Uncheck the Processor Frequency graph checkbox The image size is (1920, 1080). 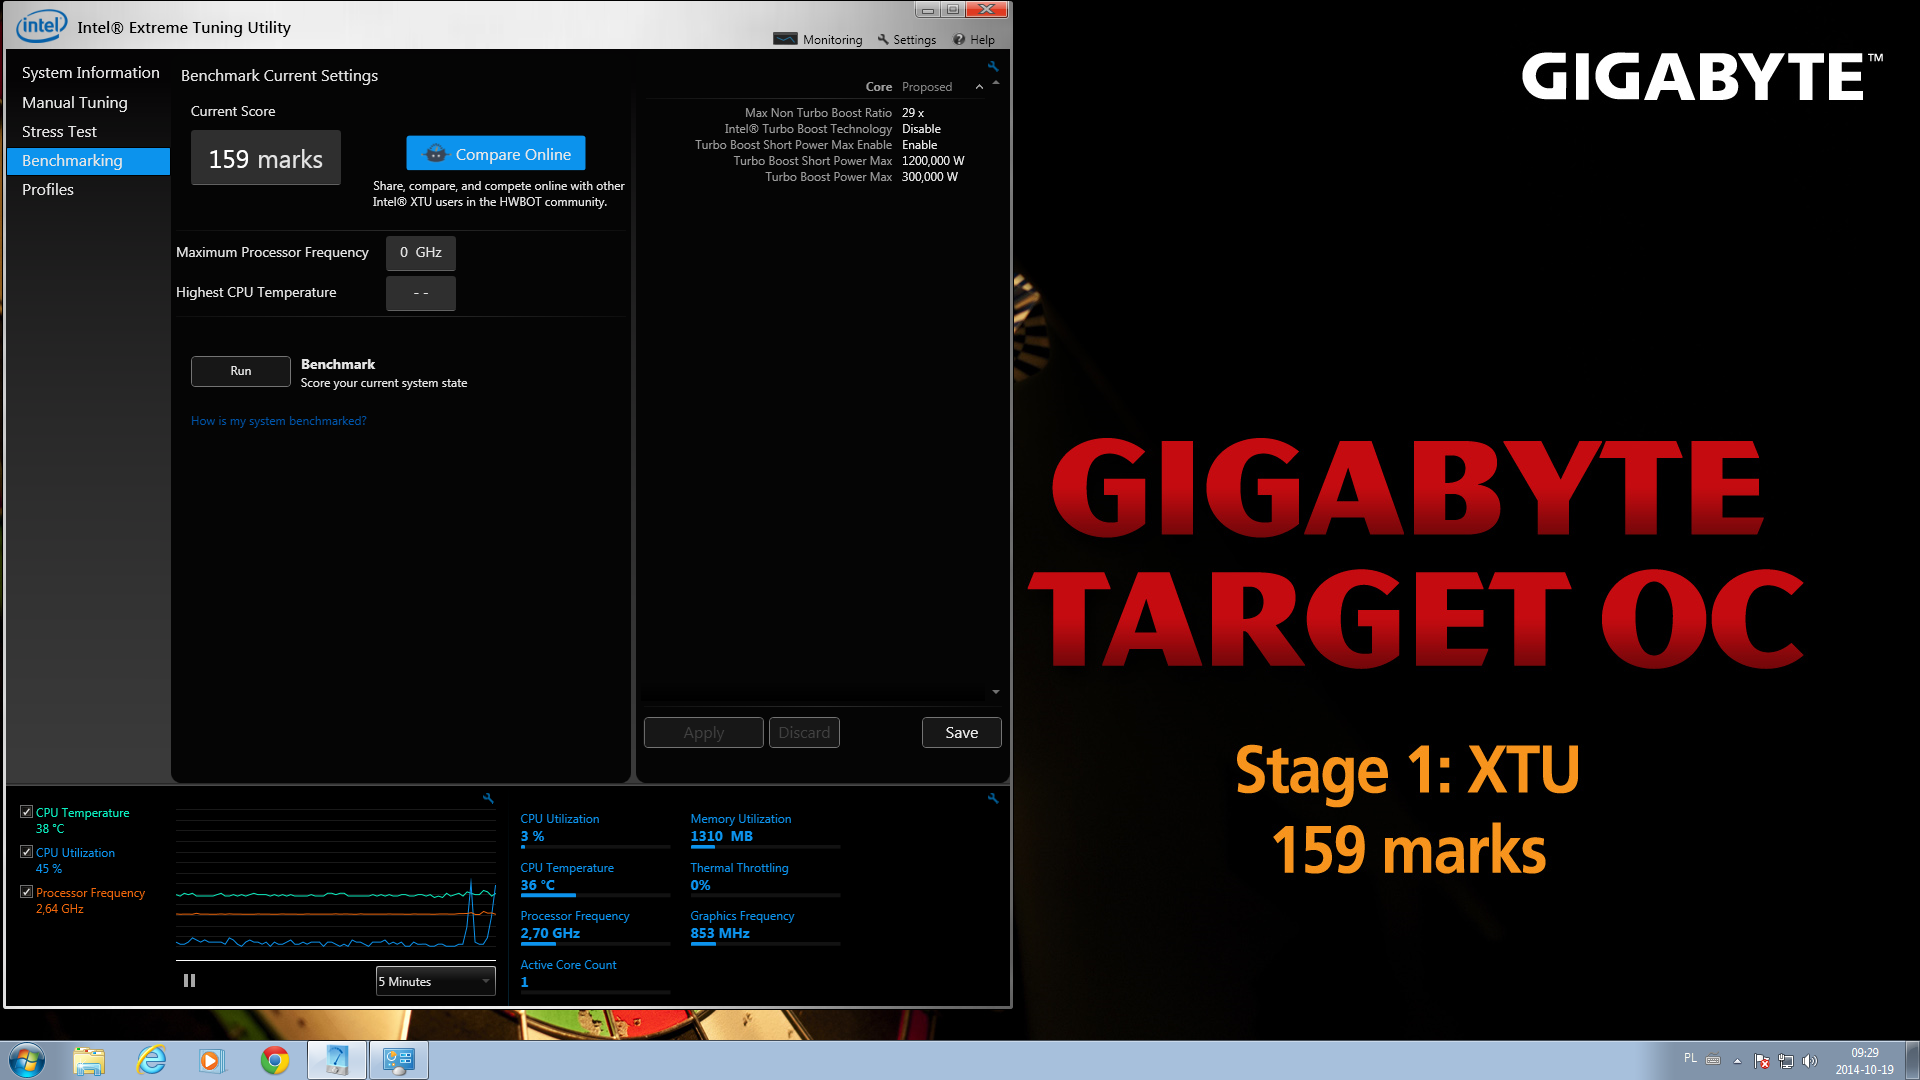coord(26,892)
